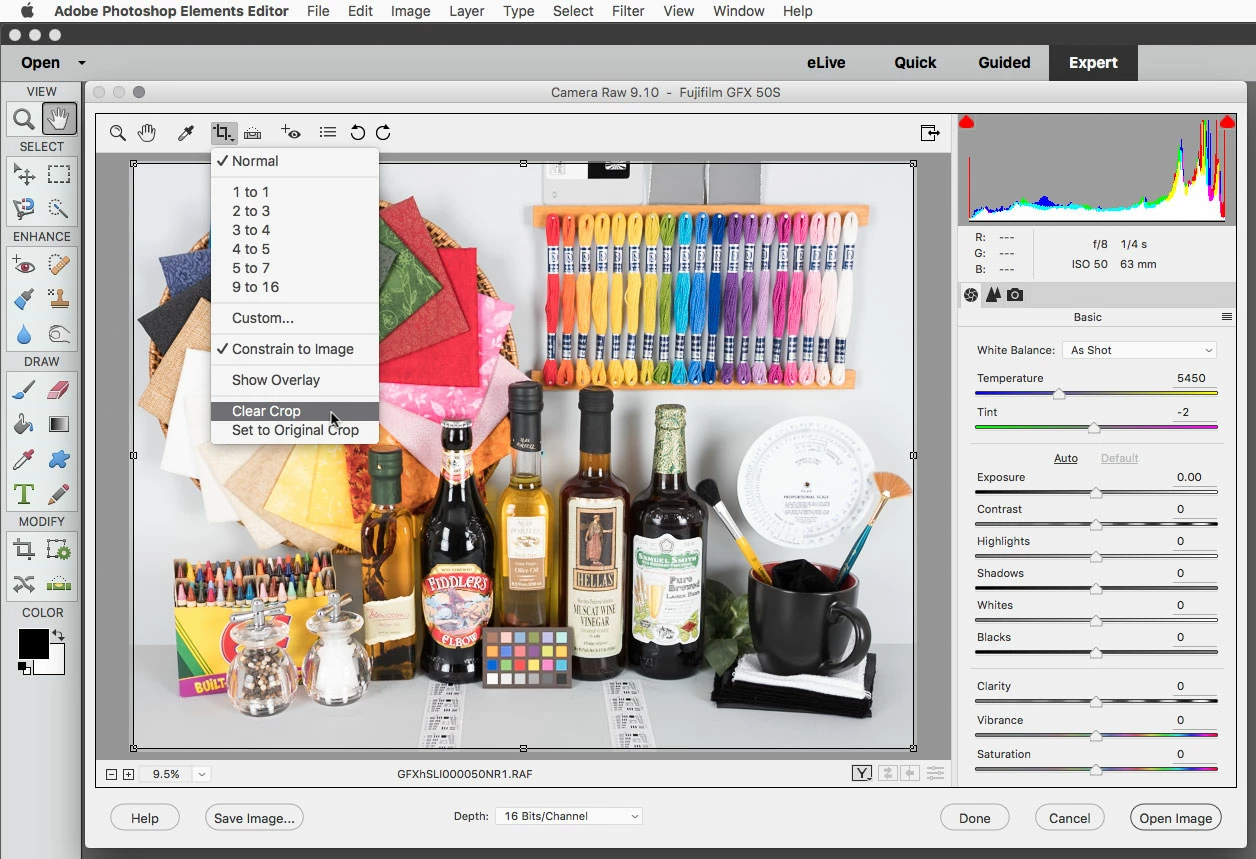Select the Eraser tool
This screenshot has width=1256, height=859.
point(59,390)
